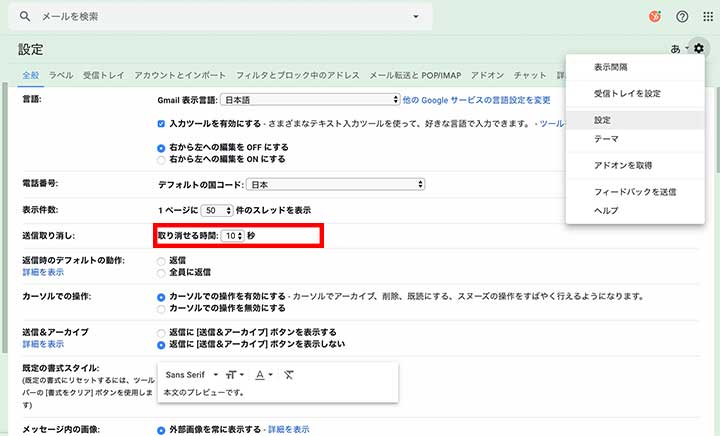Toggle 入力ツールを有効にする checkbox
Viewport: 720px width, 436px height.
coord(161,123)
